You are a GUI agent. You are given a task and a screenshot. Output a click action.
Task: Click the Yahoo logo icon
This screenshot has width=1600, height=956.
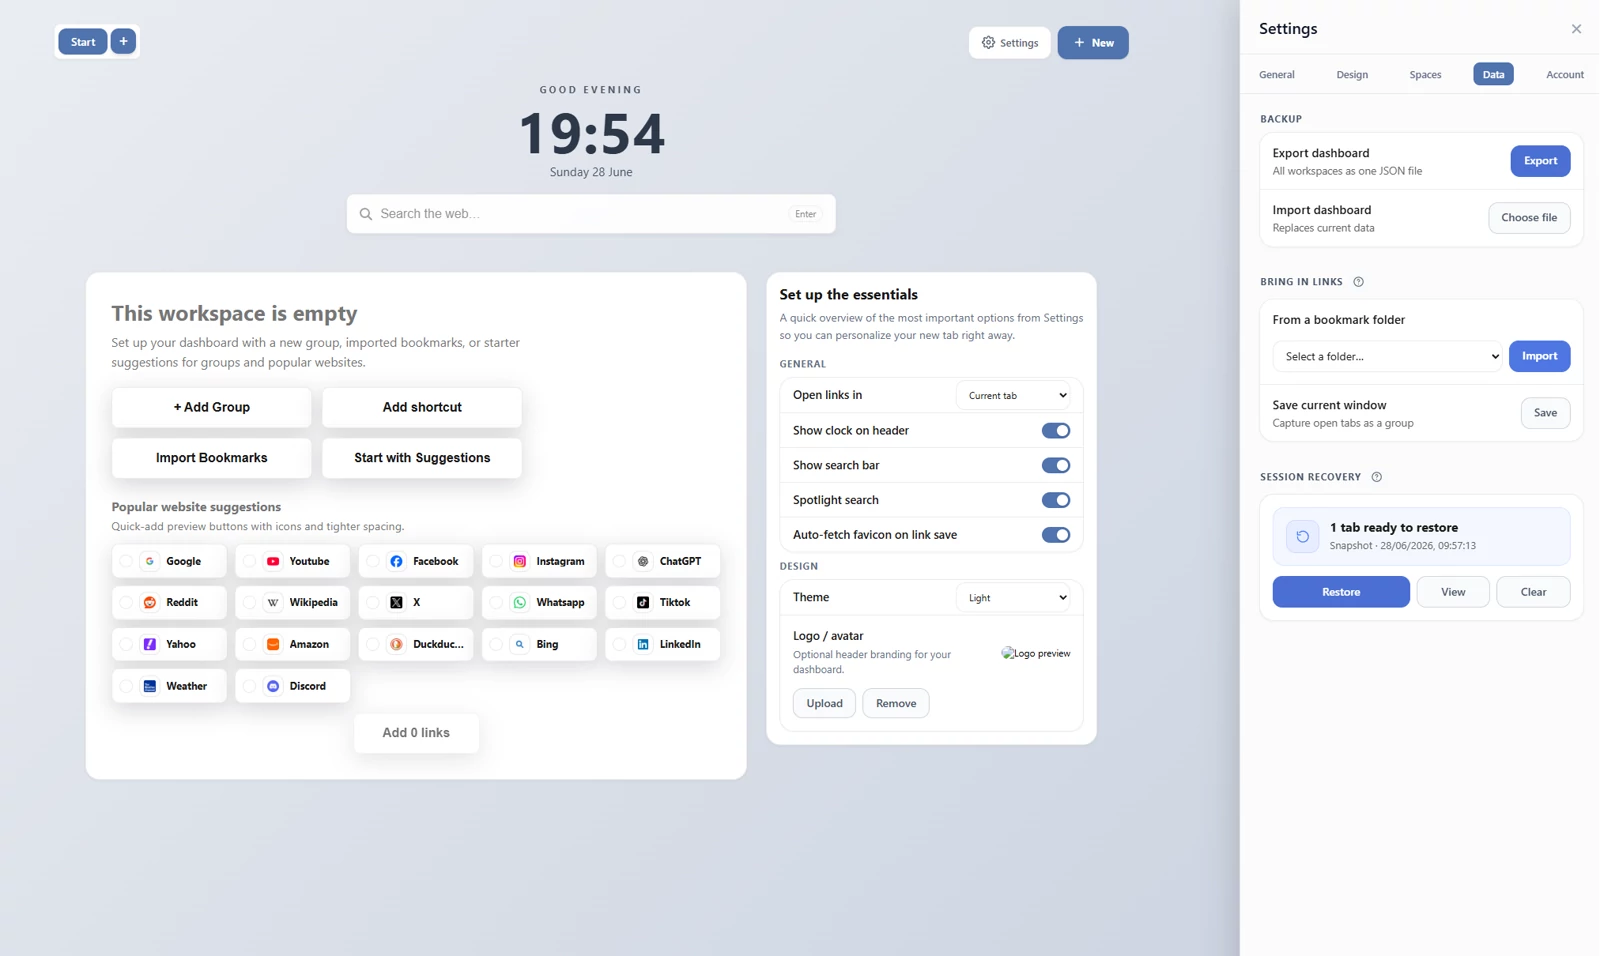(x=150, y=644)
